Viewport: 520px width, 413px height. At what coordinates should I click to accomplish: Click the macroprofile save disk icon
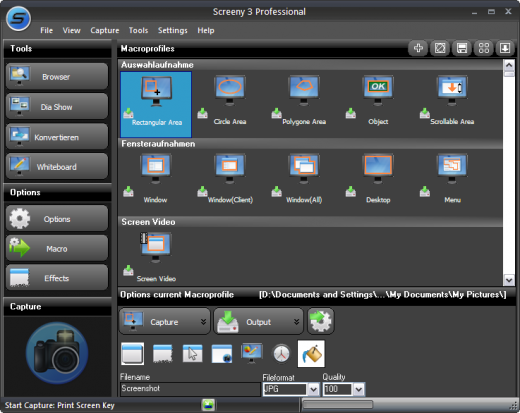pyautogui.click(x=462, y=48)
